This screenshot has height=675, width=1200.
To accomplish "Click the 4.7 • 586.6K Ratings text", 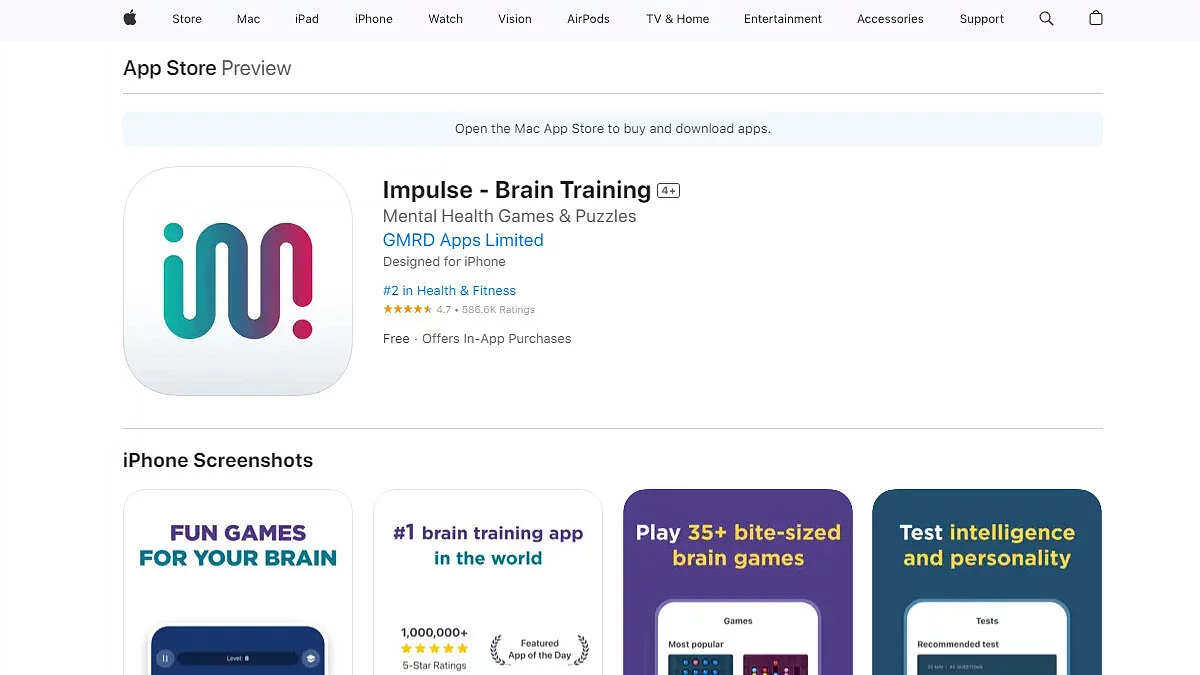I will coord(486,310).
